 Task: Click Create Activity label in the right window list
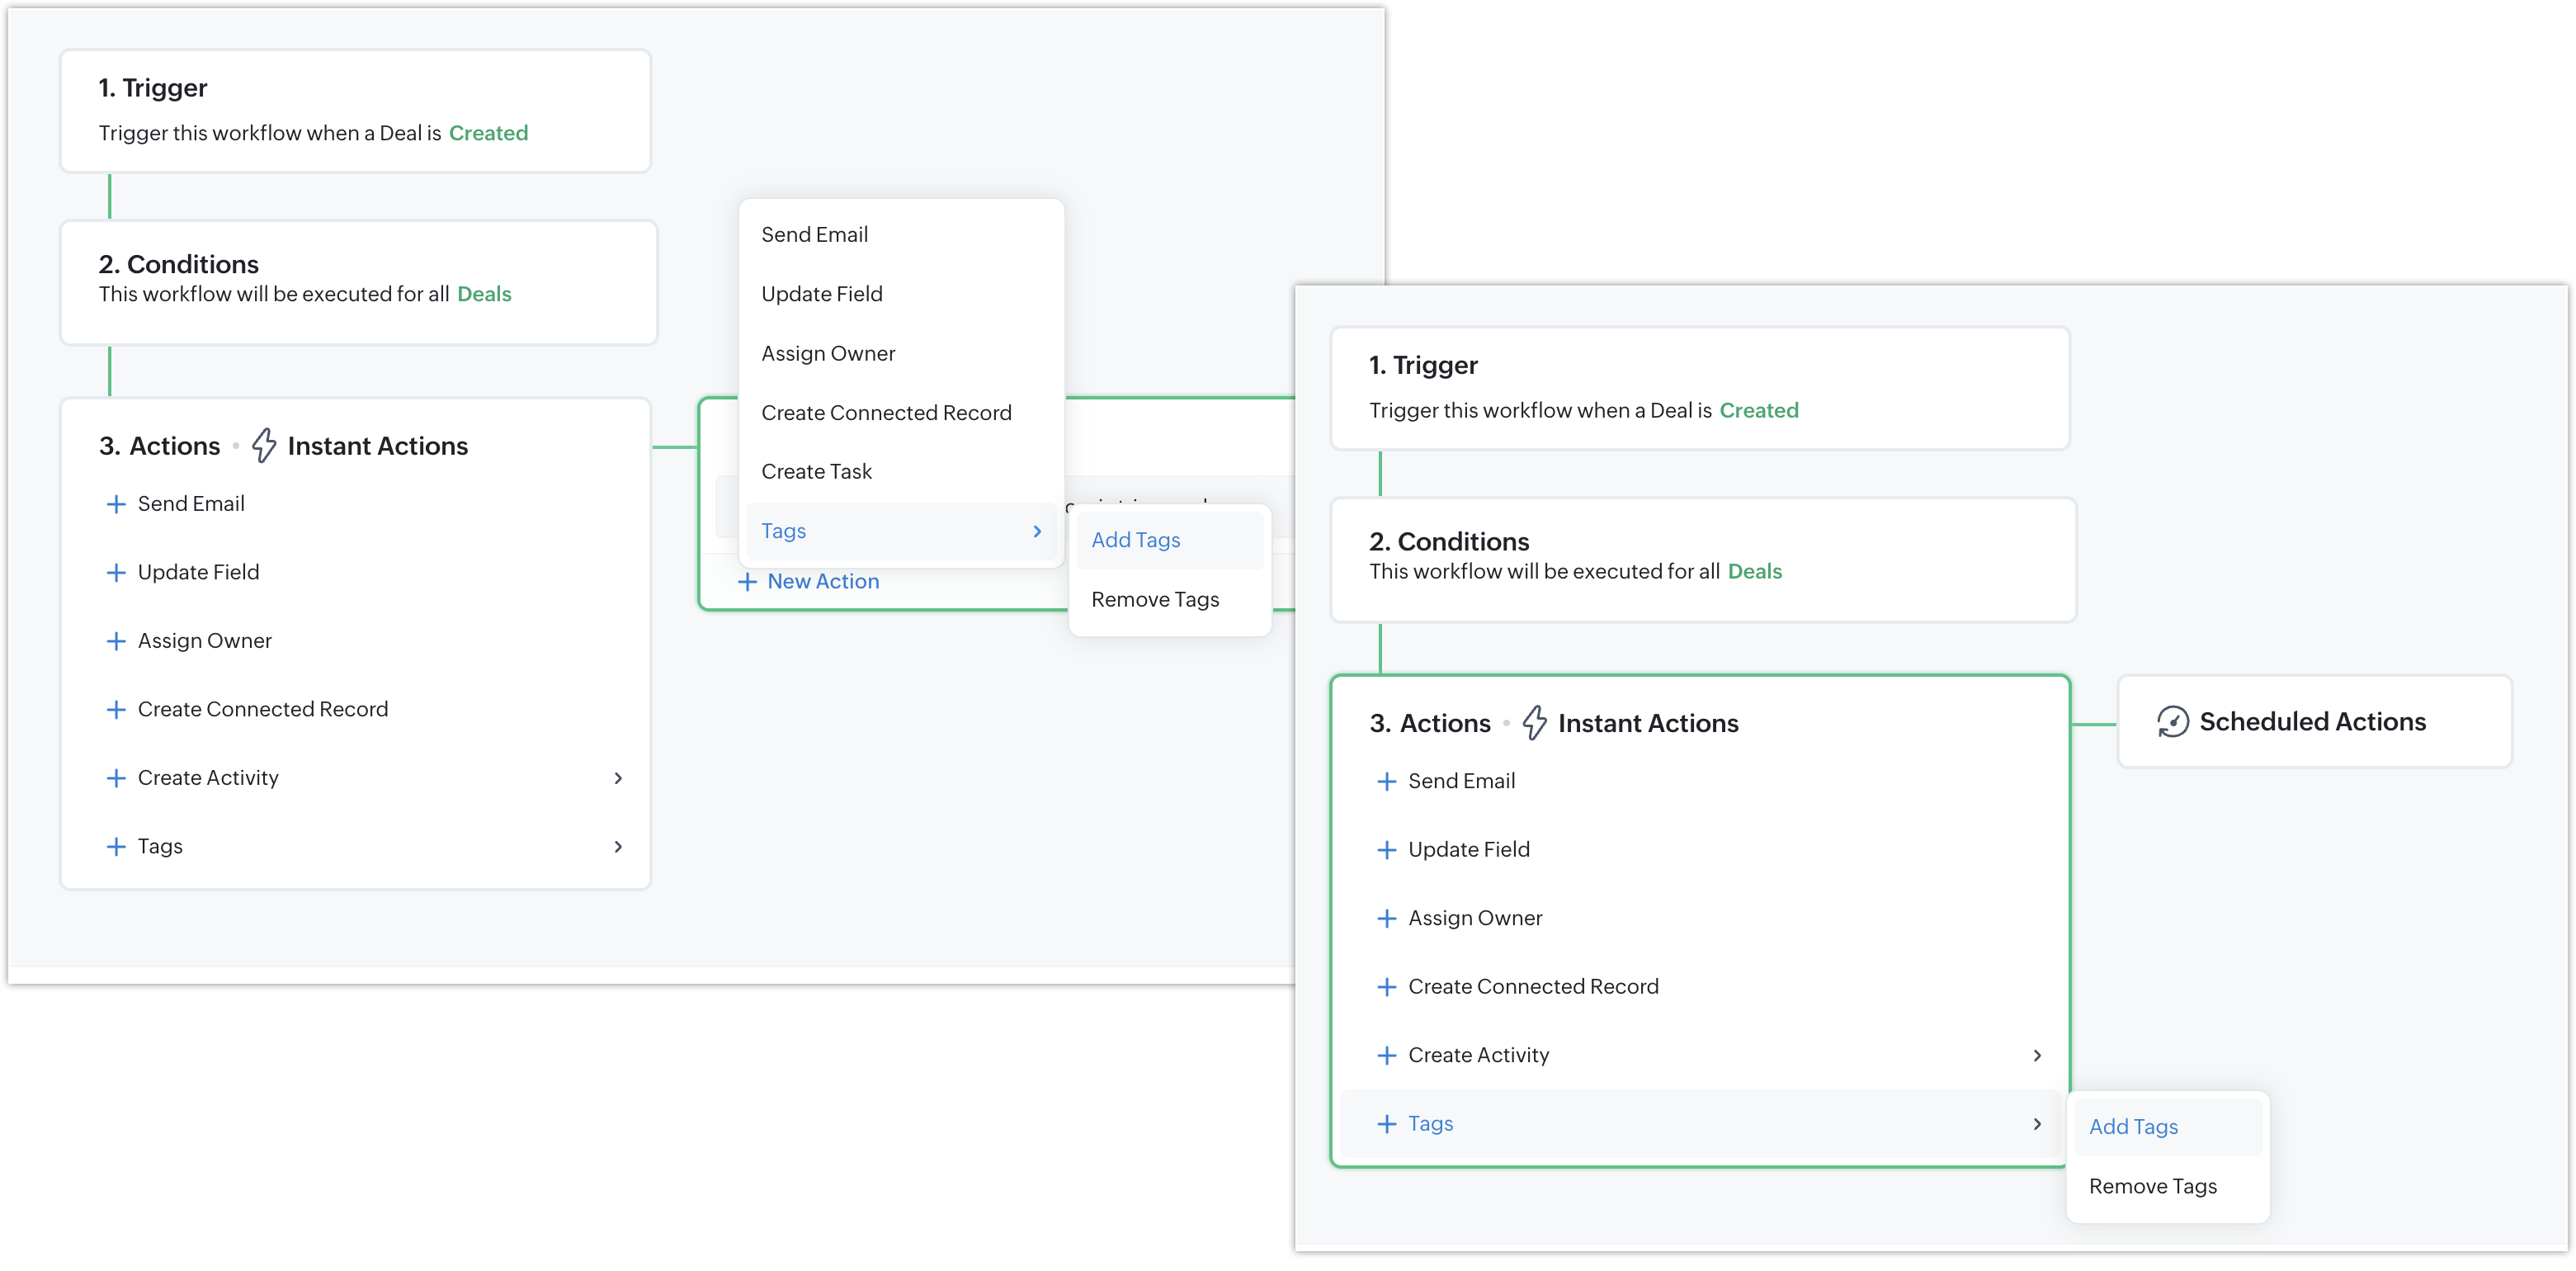pyautogui.click(x=1478, y=1055)
